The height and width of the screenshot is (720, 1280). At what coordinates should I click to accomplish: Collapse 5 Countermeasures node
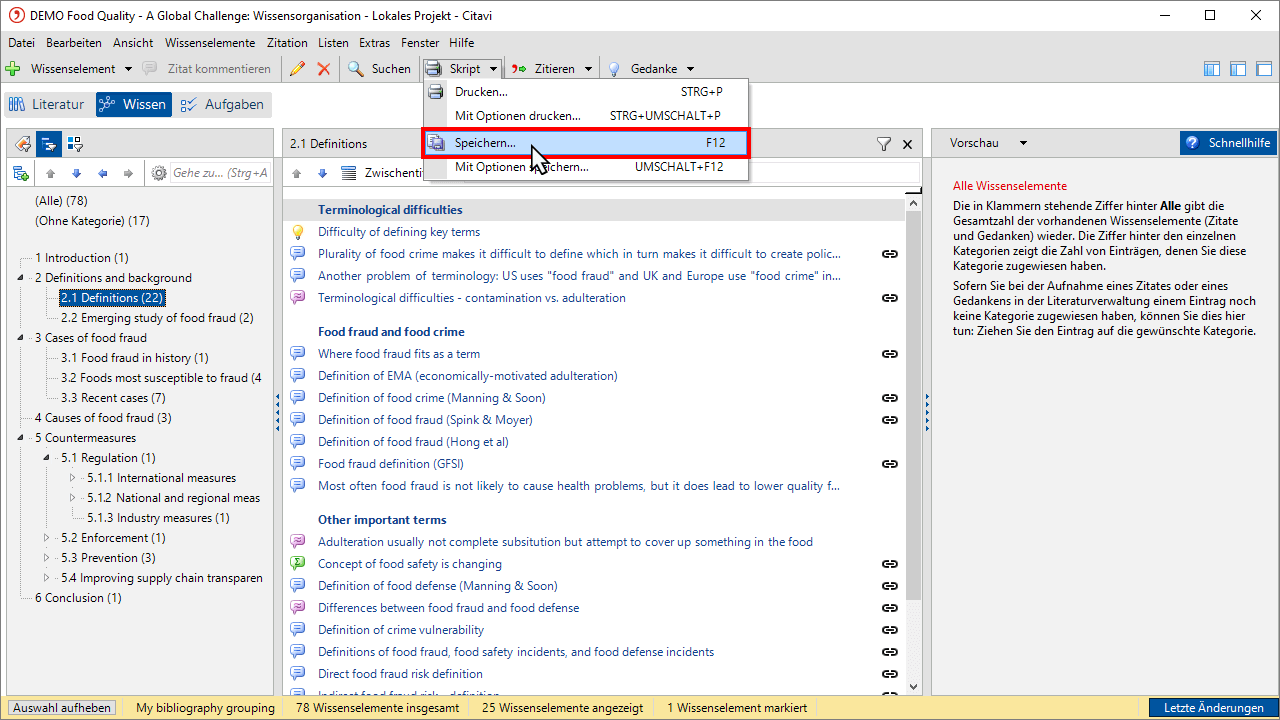pos(21,438)
